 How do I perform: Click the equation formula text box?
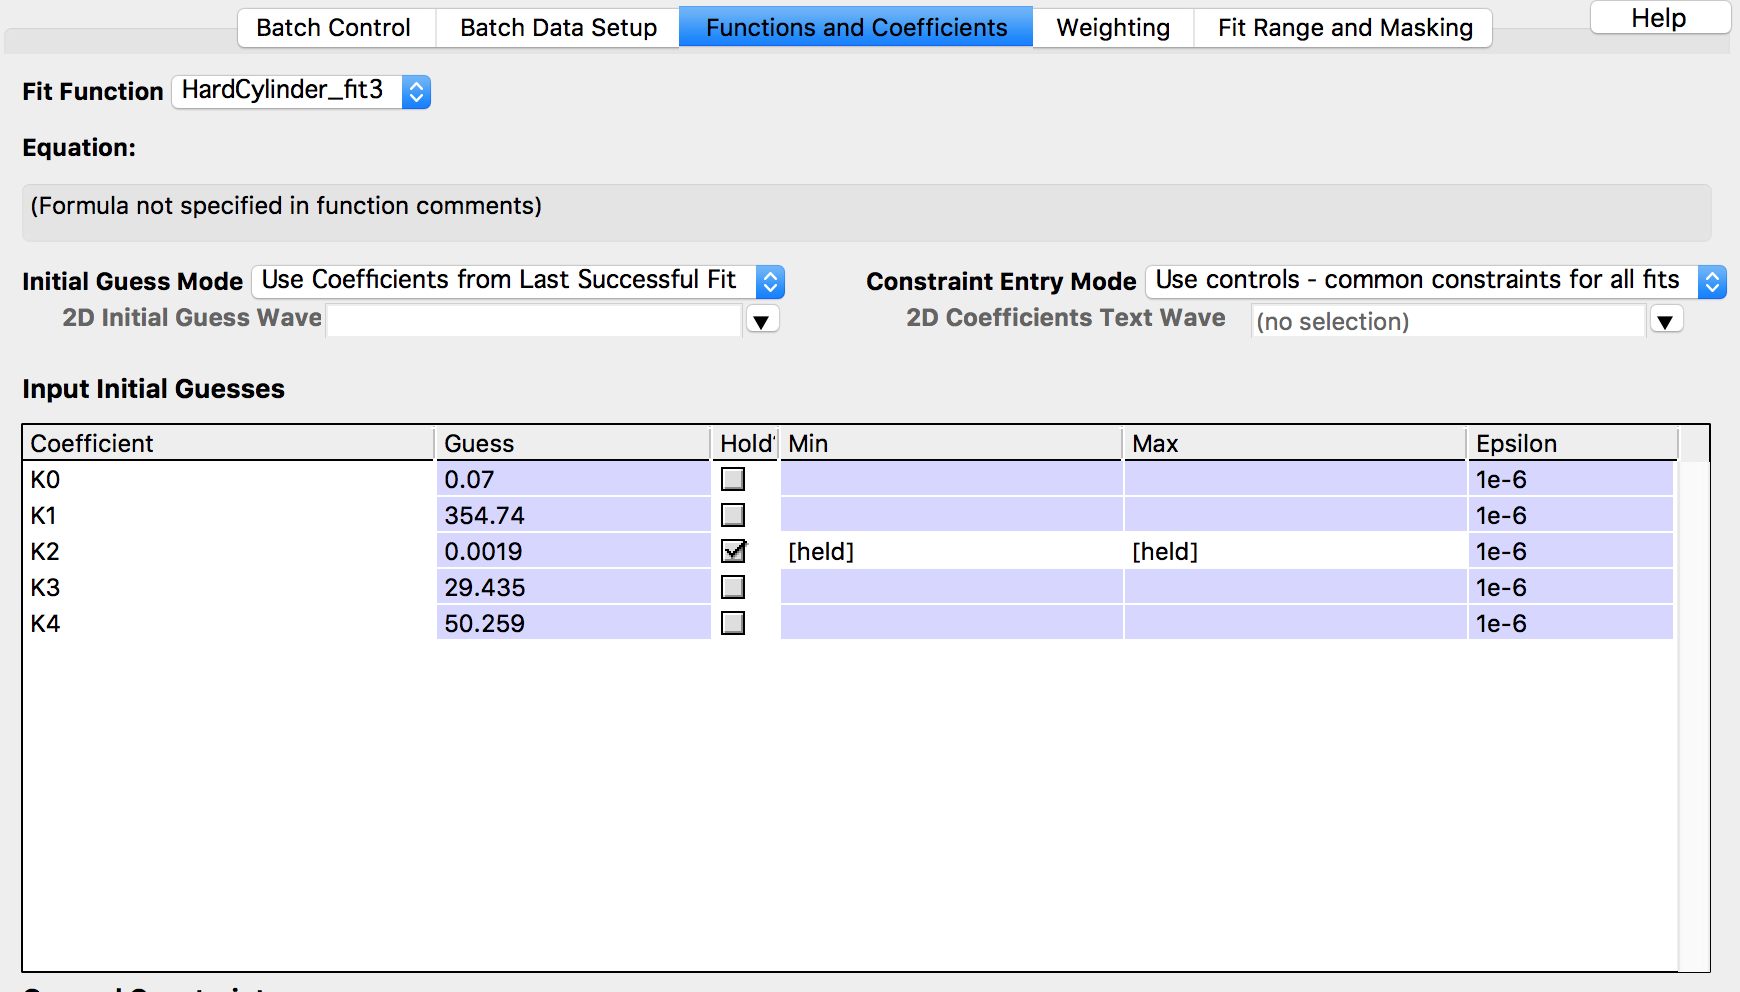[867, 212]
